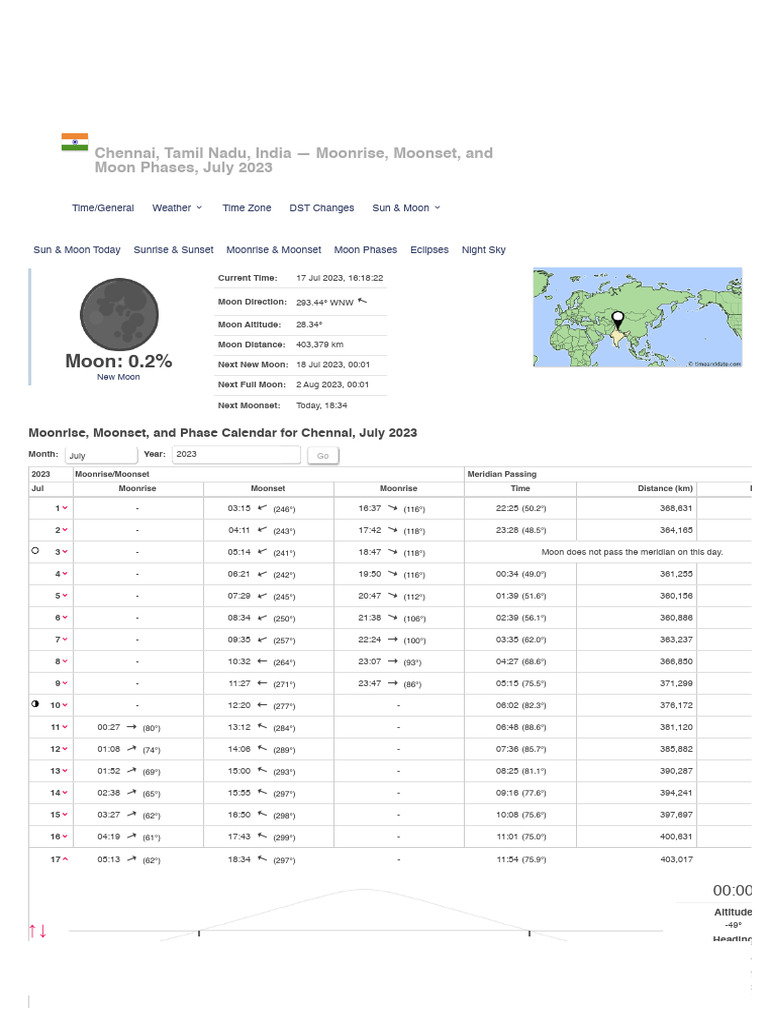Go to Sun & Moon Today

(x=77, y=249)
